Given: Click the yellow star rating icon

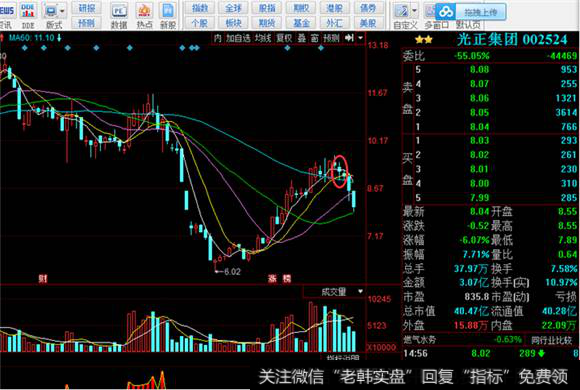Looking at the screenshot, I should click(424, 40).
